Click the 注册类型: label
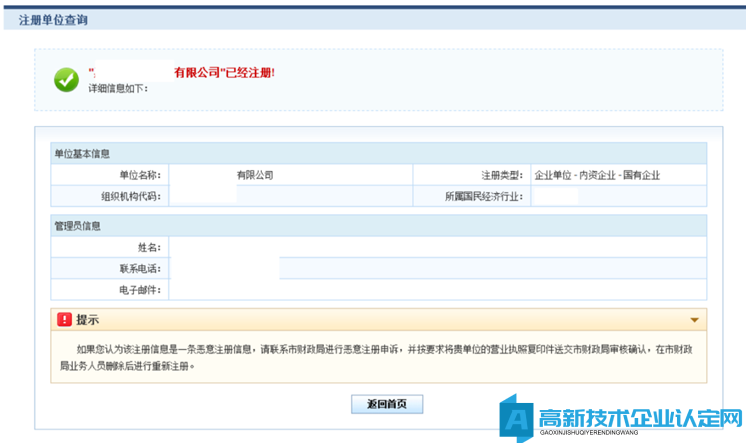 (x=502, y=175)
